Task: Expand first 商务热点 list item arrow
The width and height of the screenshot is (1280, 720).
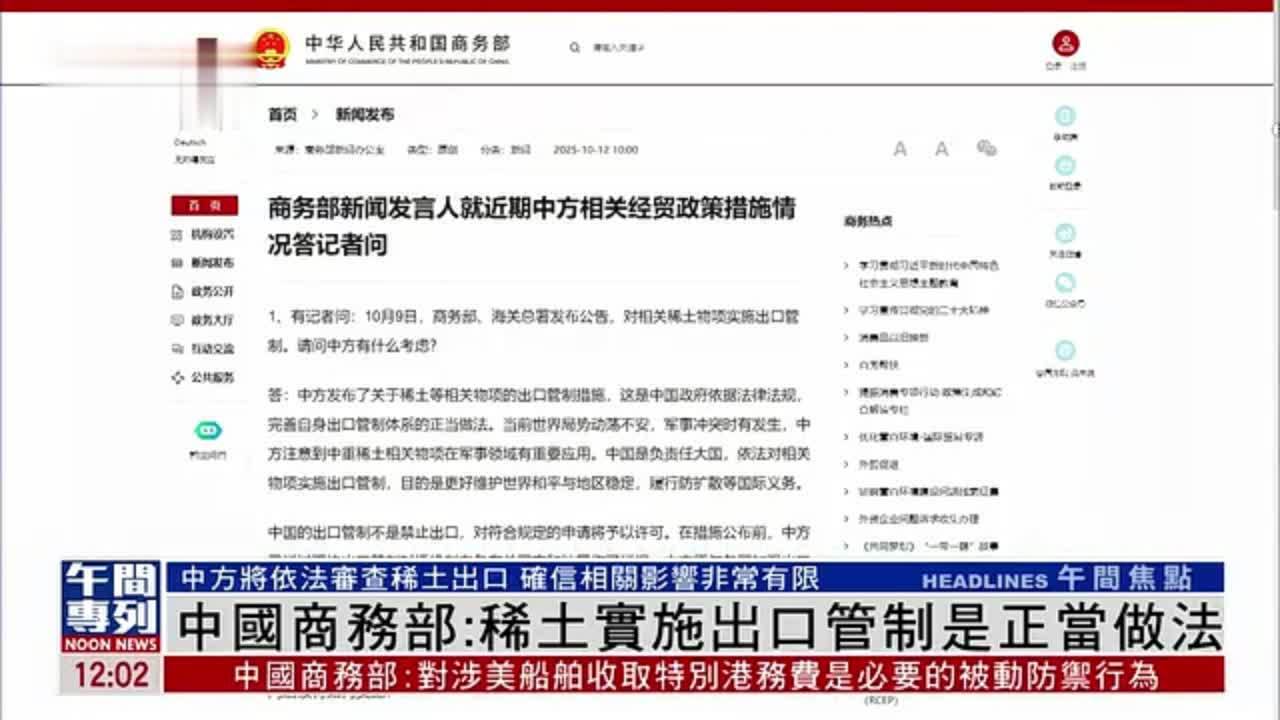Action: 847,266
